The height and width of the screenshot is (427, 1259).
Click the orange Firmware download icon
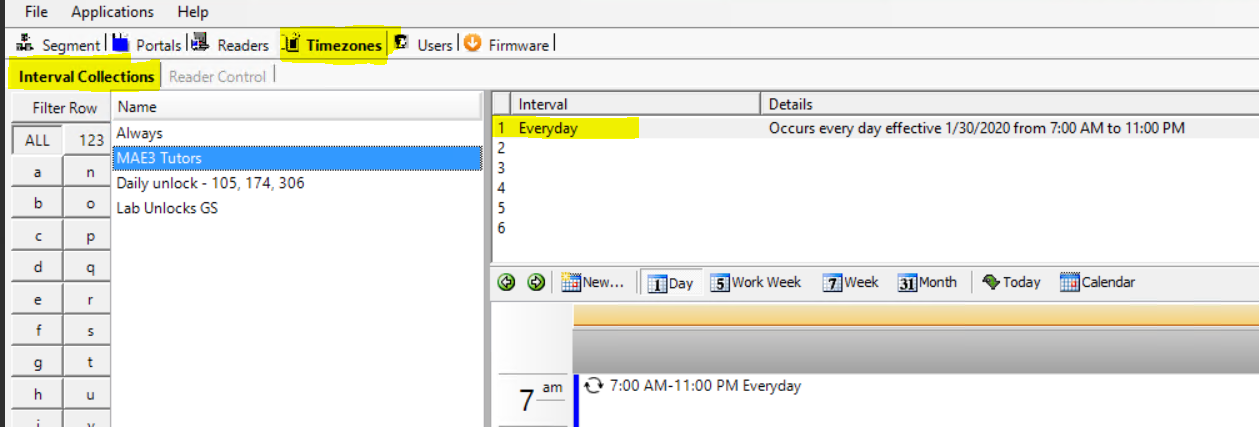coord(473,44)
